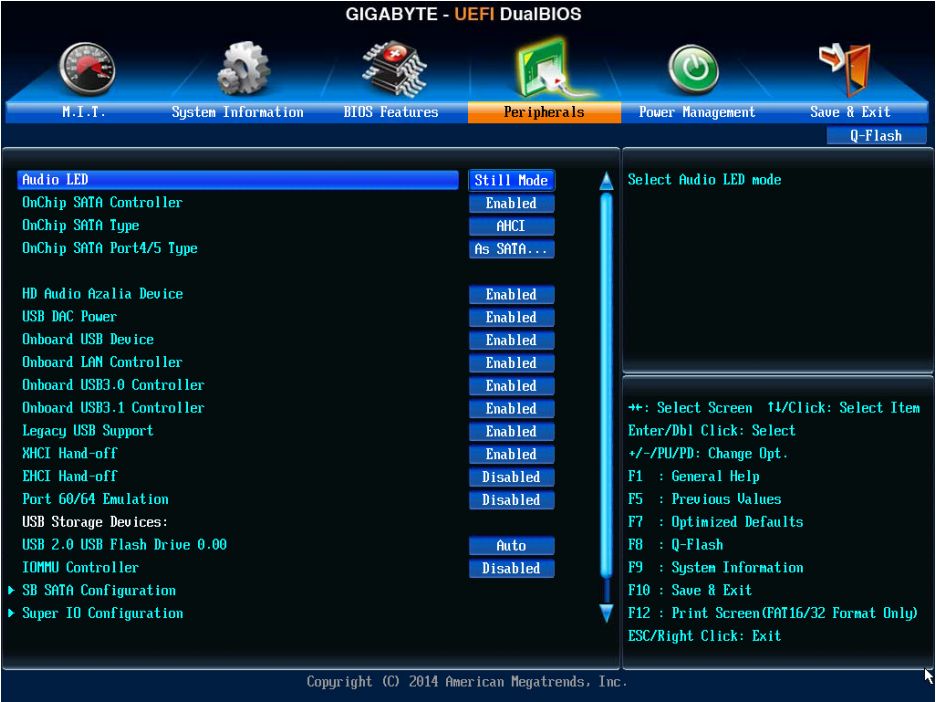Expand Super IO Configuration submenu arrow
Screen dimensions: 936x702
[11, 613]
